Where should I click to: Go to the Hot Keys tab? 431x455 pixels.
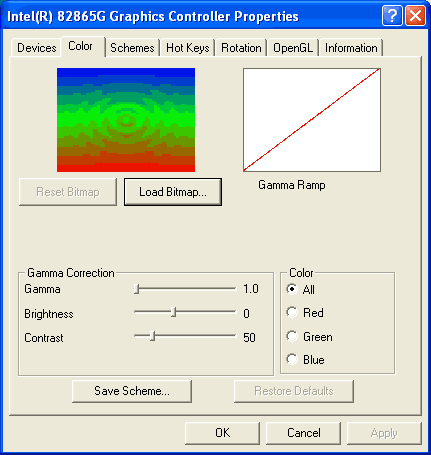point(188,48)
